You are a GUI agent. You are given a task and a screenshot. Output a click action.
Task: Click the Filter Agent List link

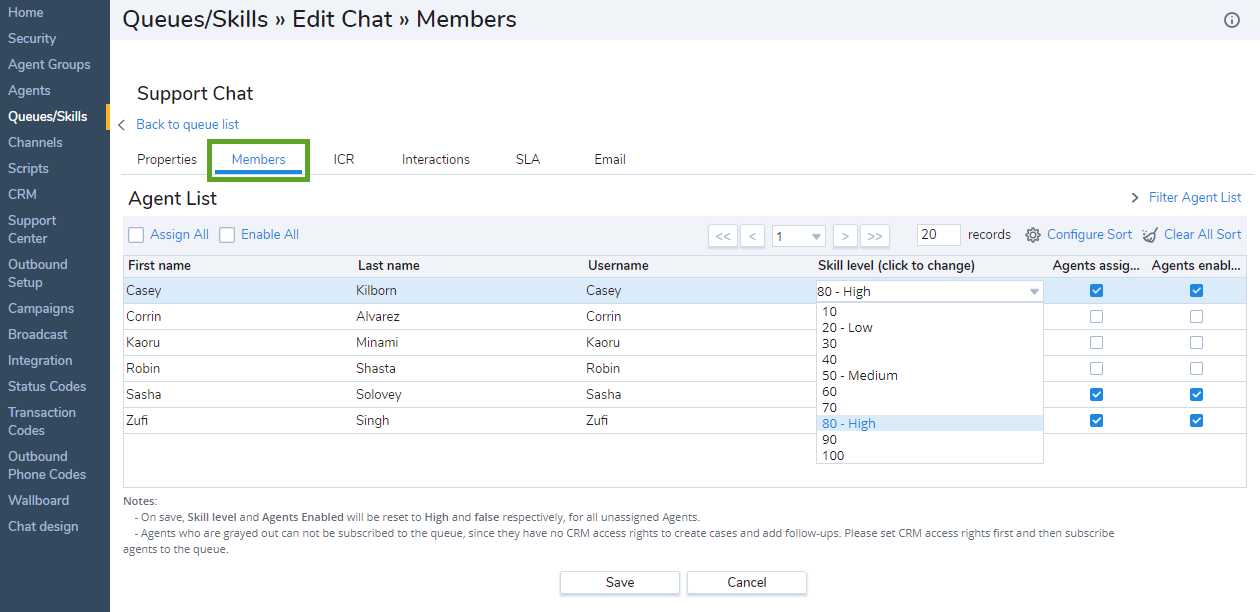tap(1195, 198)
